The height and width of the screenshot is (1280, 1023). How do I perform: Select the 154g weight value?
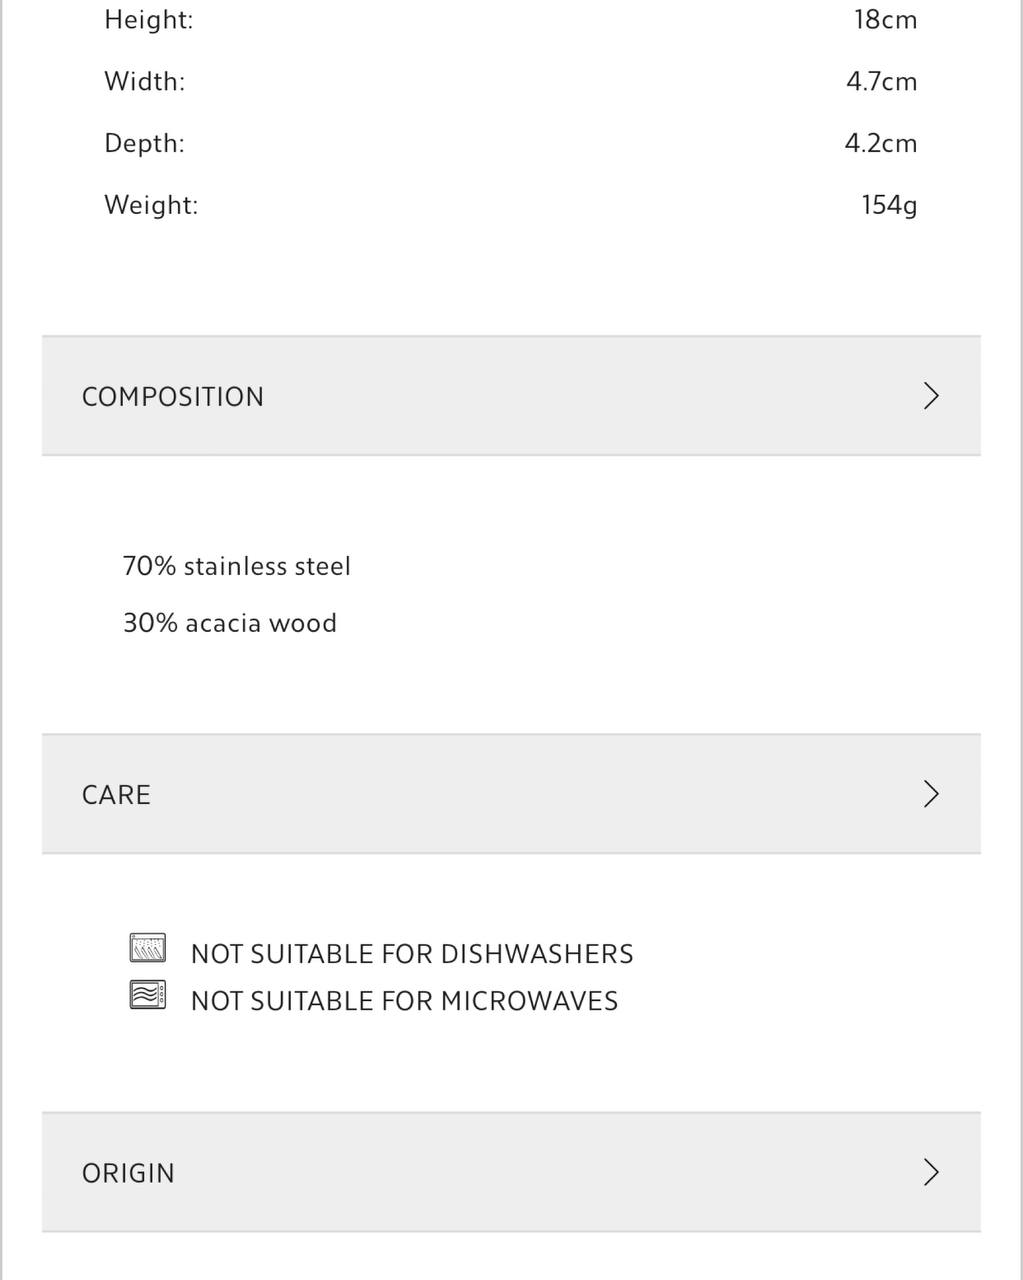pyautogui.click(x=889, y=205)
